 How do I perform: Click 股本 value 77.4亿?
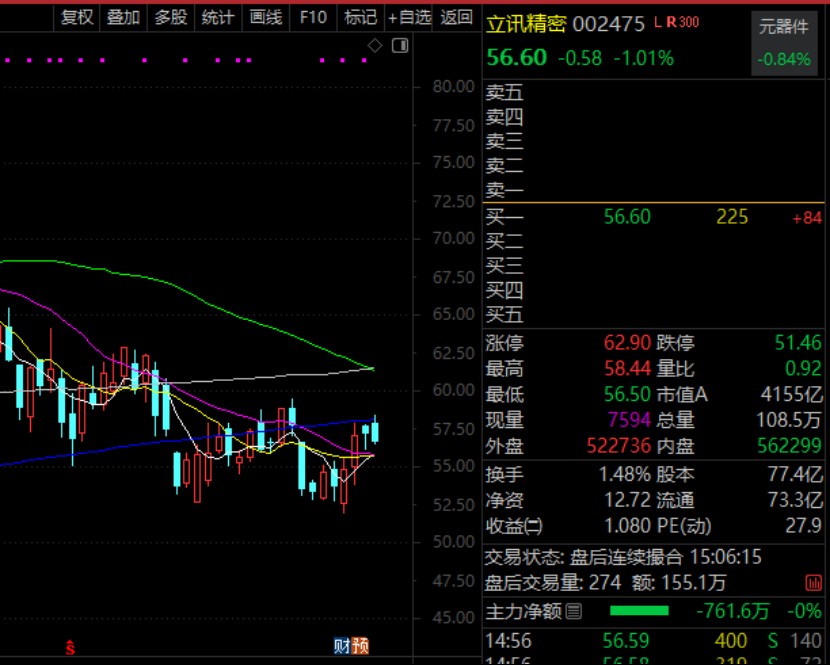796,474
